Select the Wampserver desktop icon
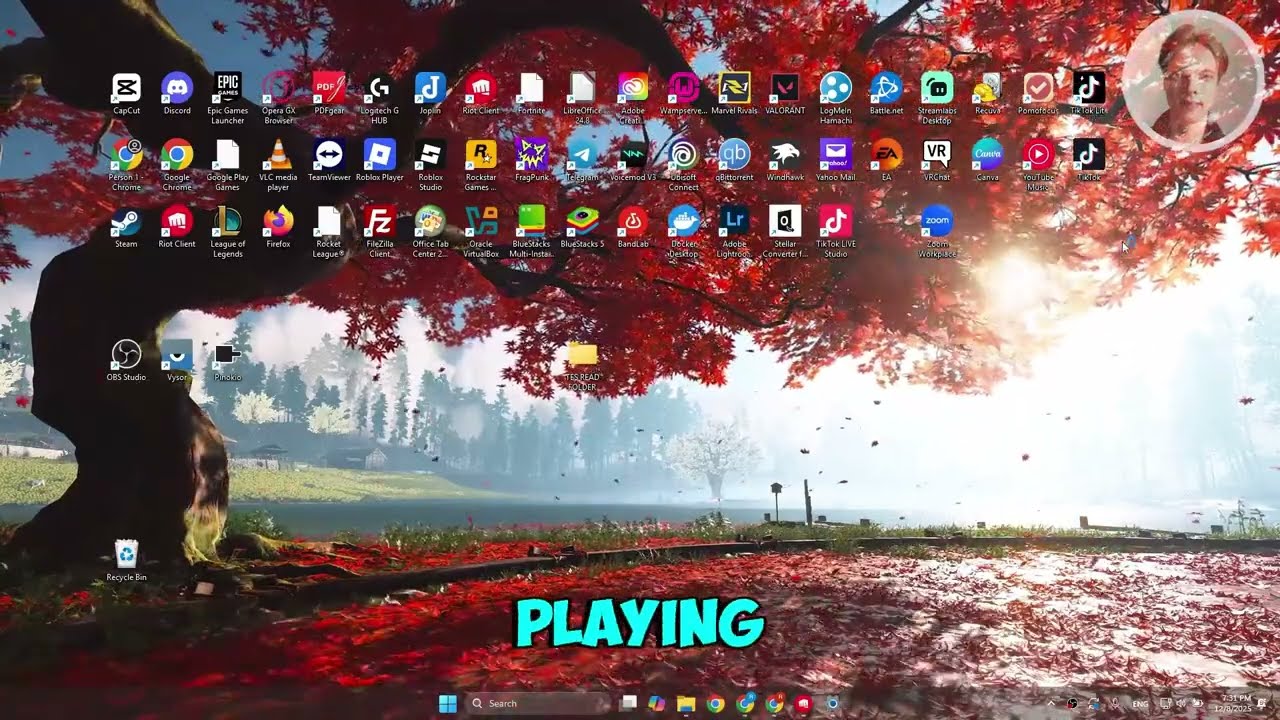Viewport: 1280px width, 720px height. pos(684,88)
